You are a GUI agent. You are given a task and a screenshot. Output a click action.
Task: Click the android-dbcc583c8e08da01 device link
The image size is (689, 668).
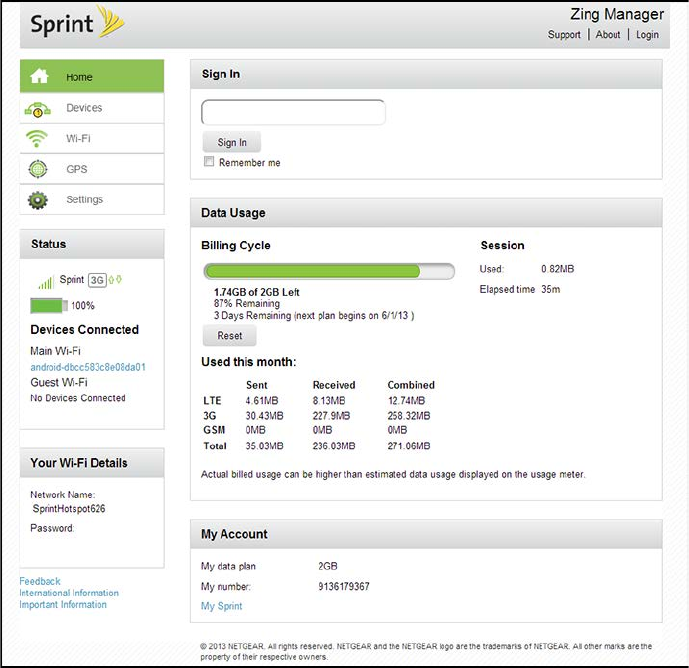[x=88, y=367]
